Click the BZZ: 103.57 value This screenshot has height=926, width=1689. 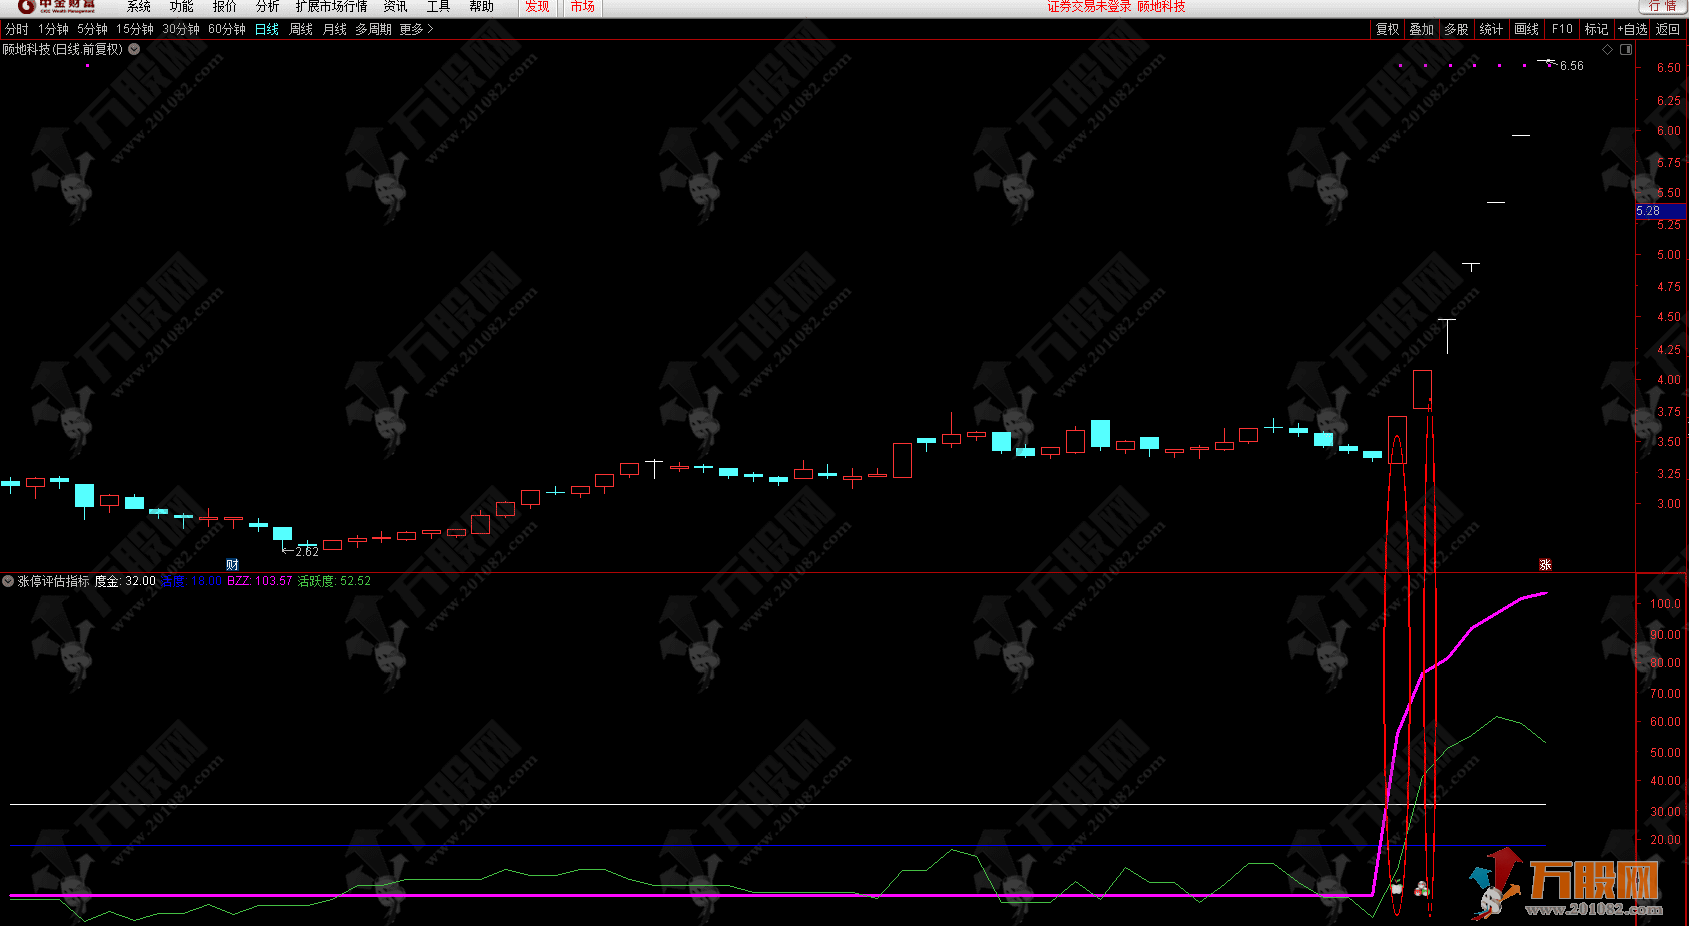260,581
